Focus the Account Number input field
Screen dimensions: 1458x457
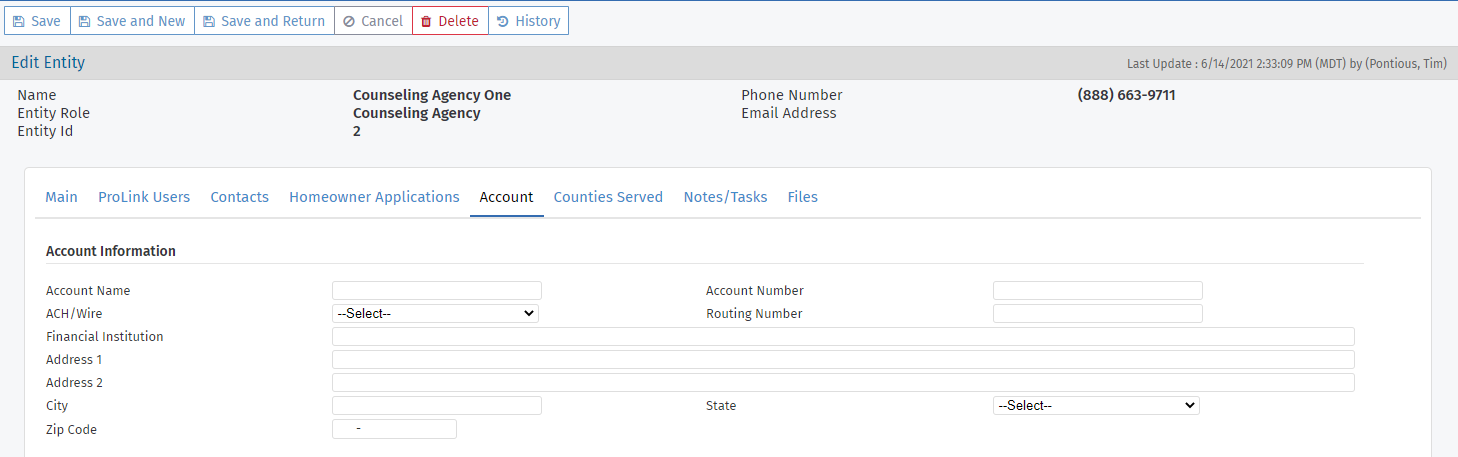pos(1097,291)
